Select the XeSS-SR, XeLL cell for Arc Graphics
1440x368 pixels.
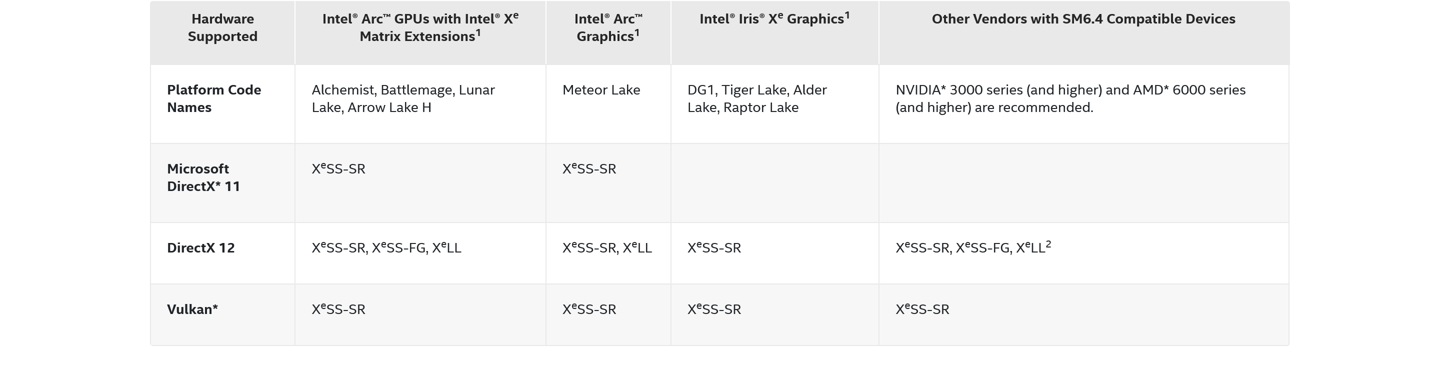tap(607, 247)
